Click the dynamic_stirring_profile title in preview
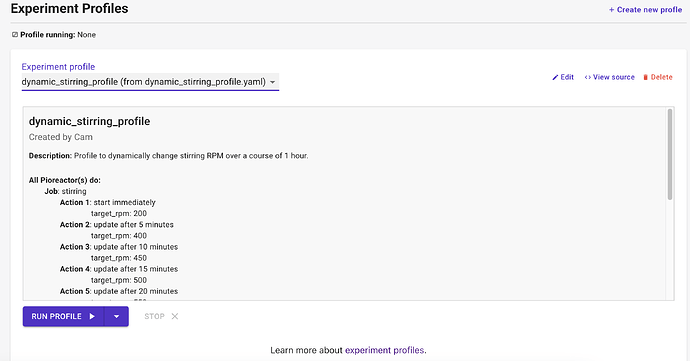 (89, 122)
